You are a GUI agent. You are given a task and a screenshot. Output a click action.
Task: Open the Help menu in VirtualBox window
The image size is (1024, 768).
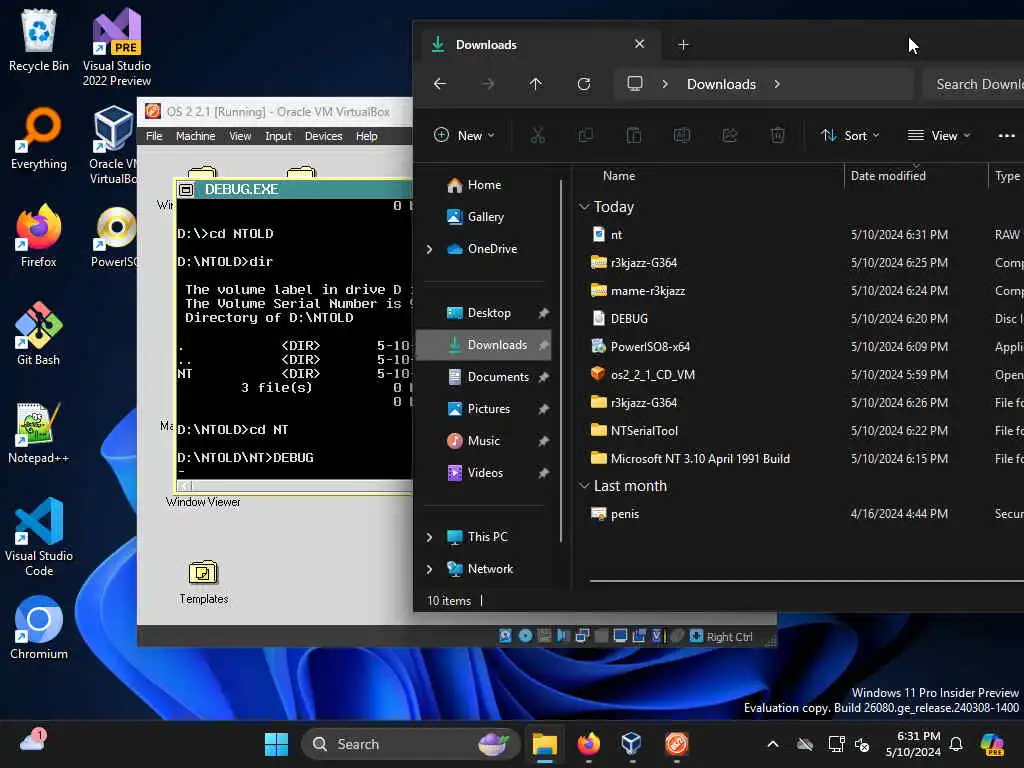[x=366, y=136]
